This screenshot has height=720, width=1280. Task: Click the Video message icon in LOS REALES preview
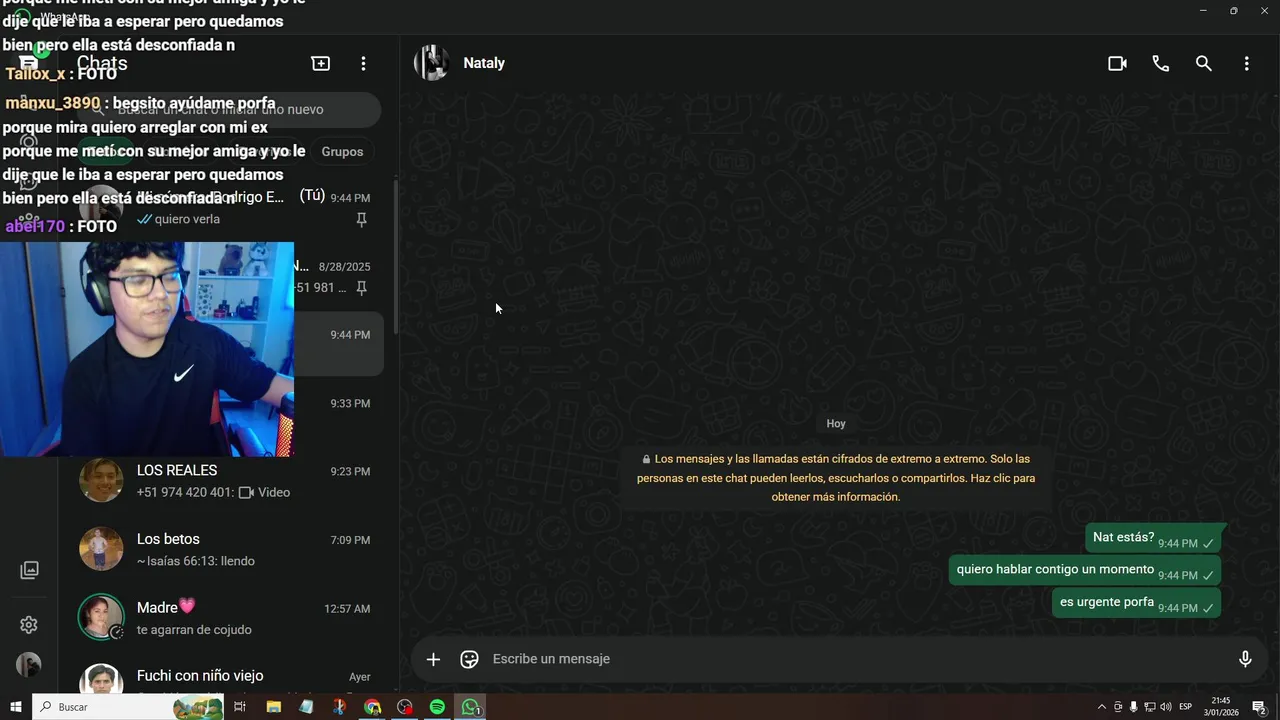click(x=246, y=492)
